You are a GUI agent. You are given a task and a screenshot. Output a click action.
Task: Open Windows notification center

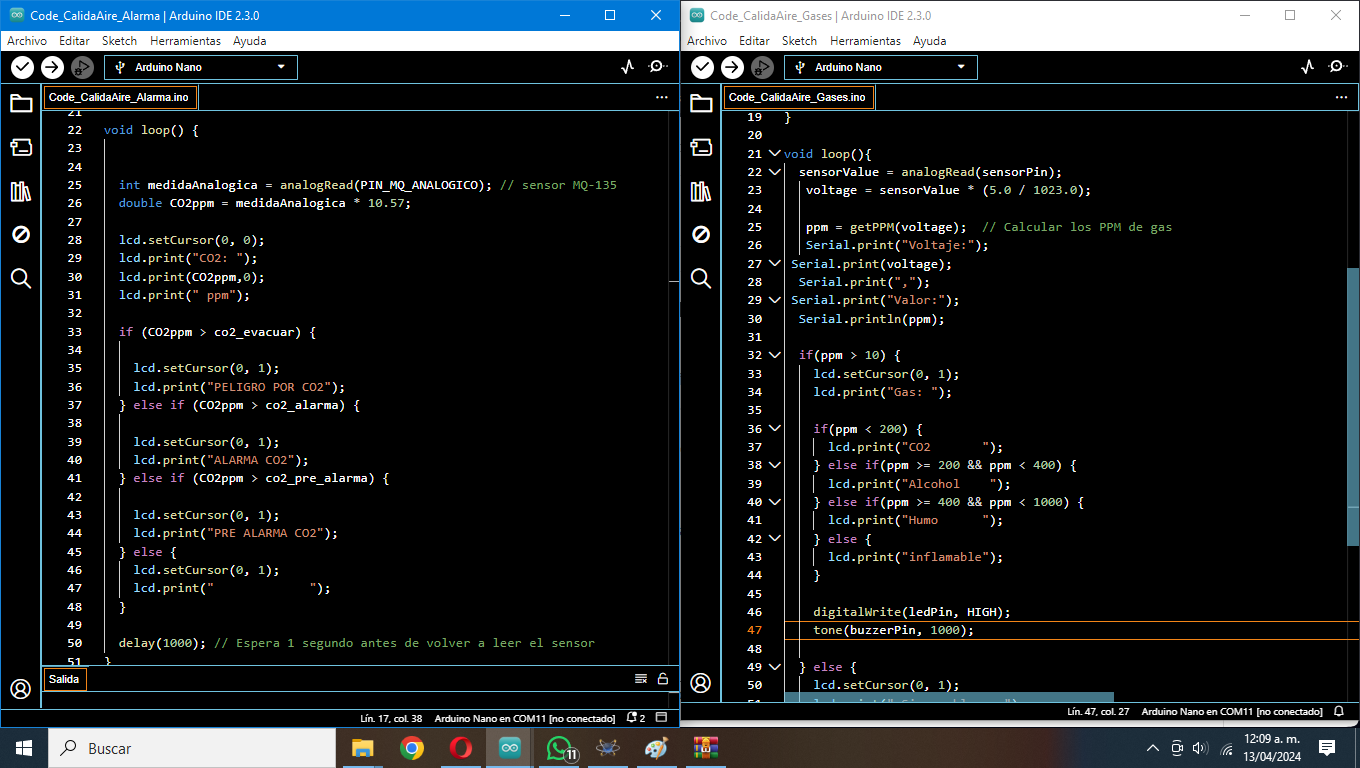point(1327,748)
